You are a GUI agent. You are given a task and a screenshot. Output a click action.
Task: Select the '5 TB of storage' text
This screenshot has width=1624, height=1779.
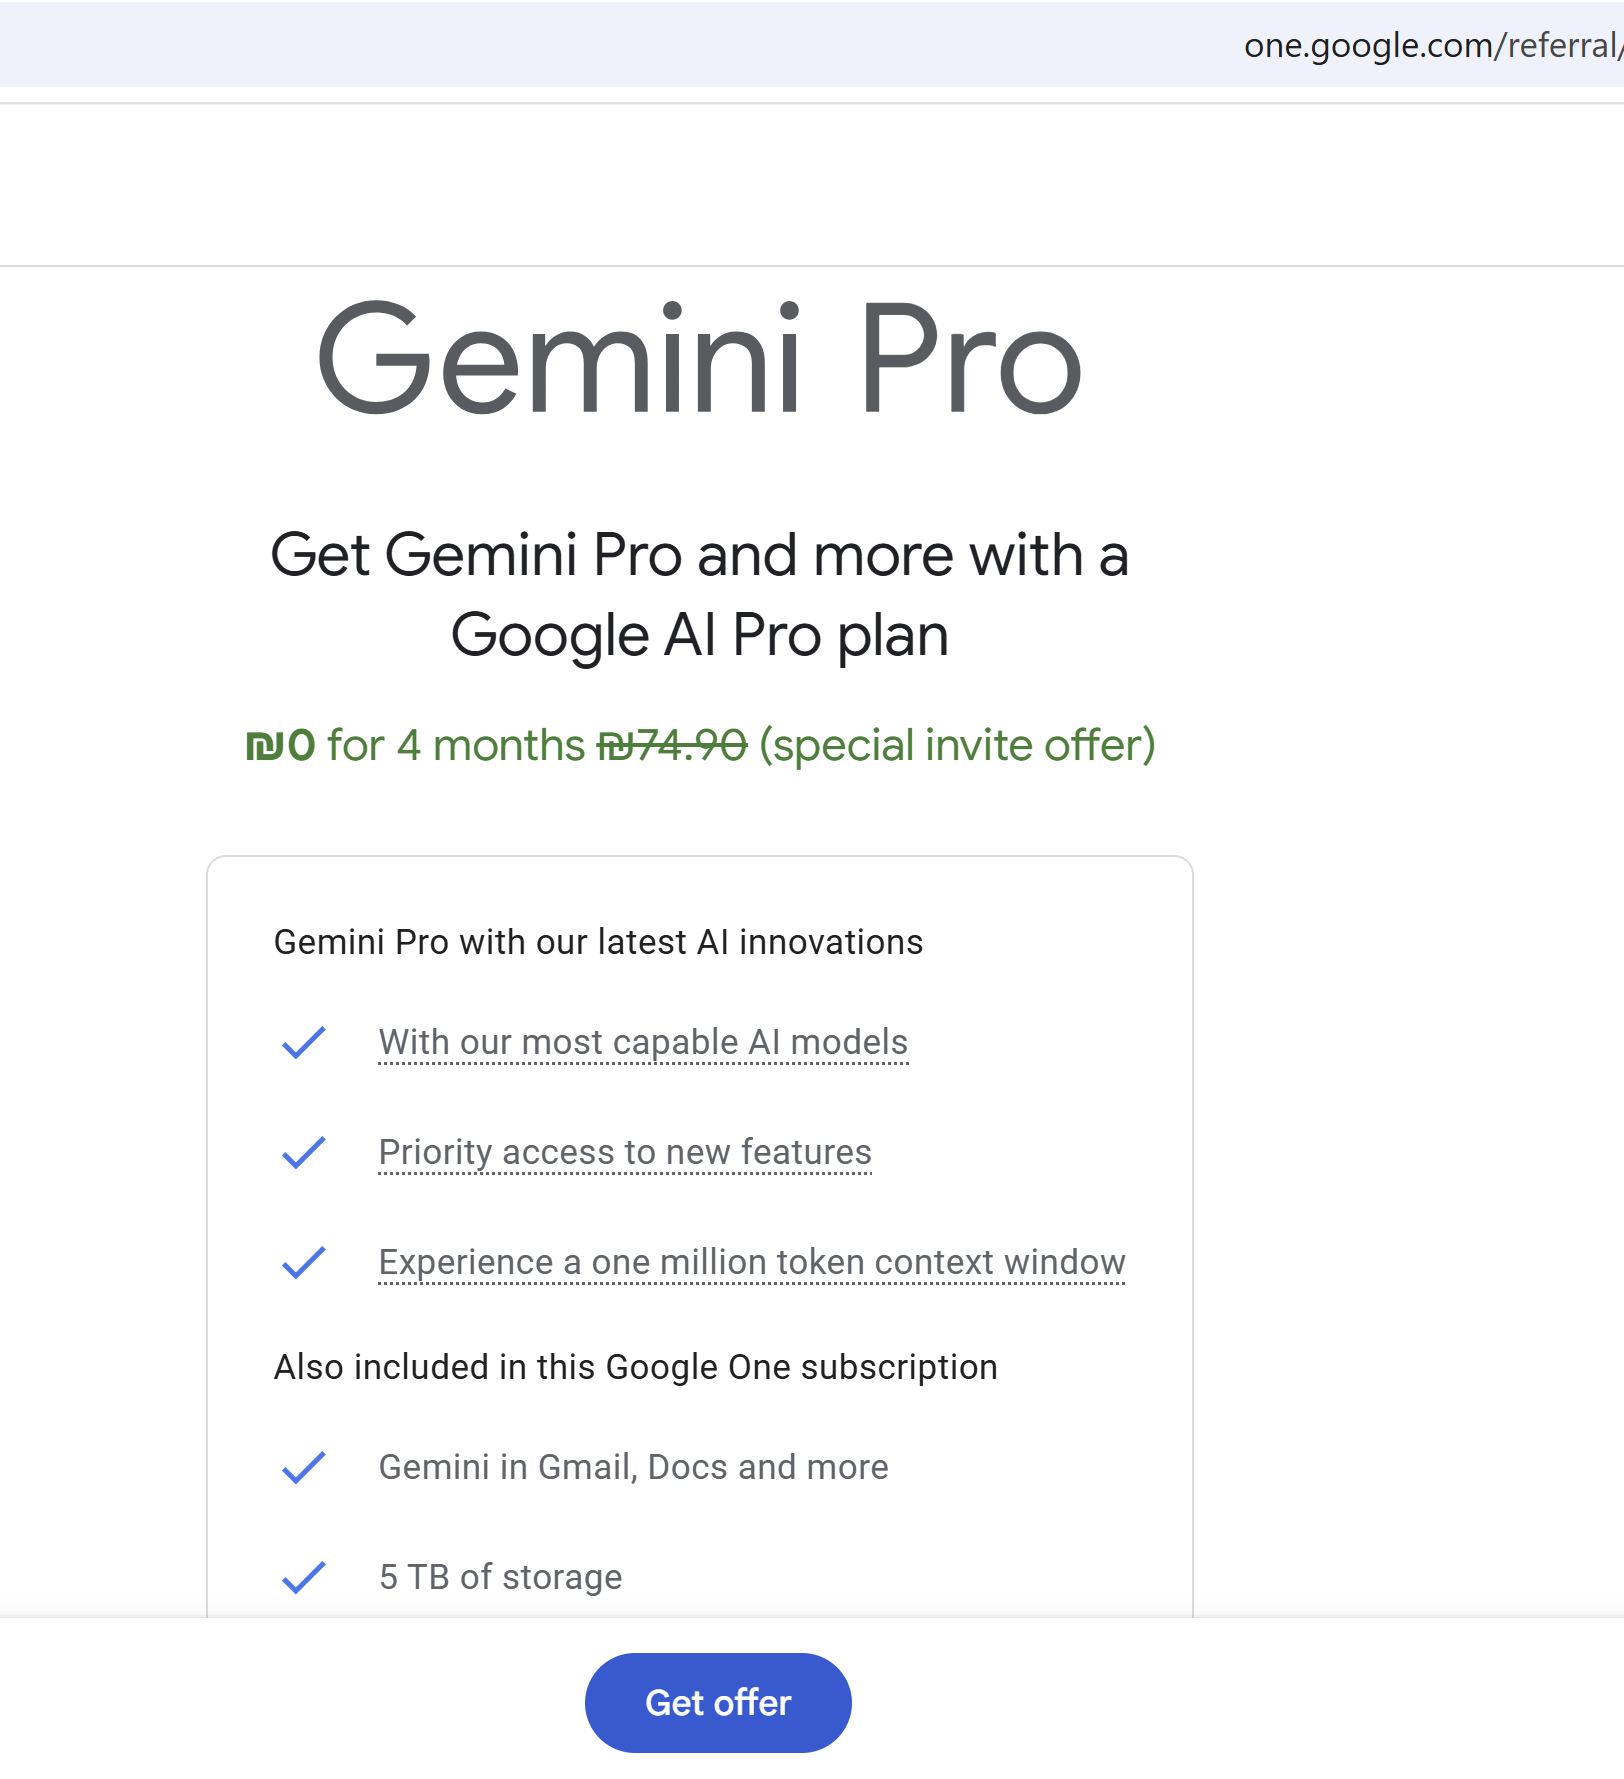coord(500,1578)
